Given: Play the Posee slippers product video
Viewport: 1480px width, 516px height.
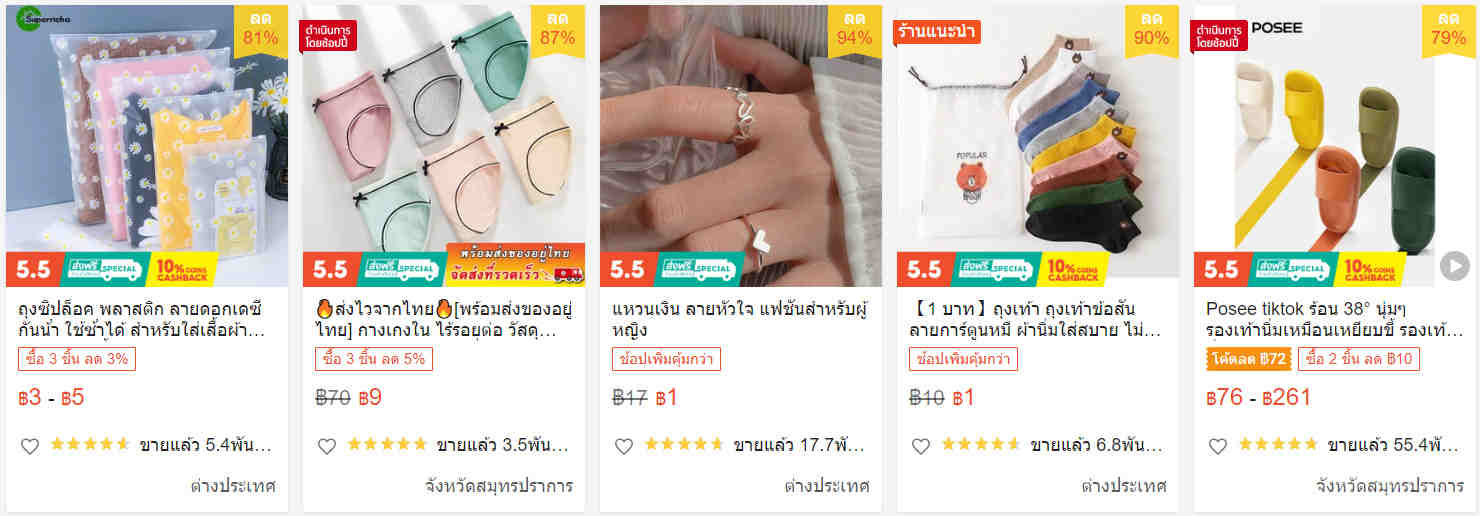Looking at the screenshot, I should point(1454,267).
